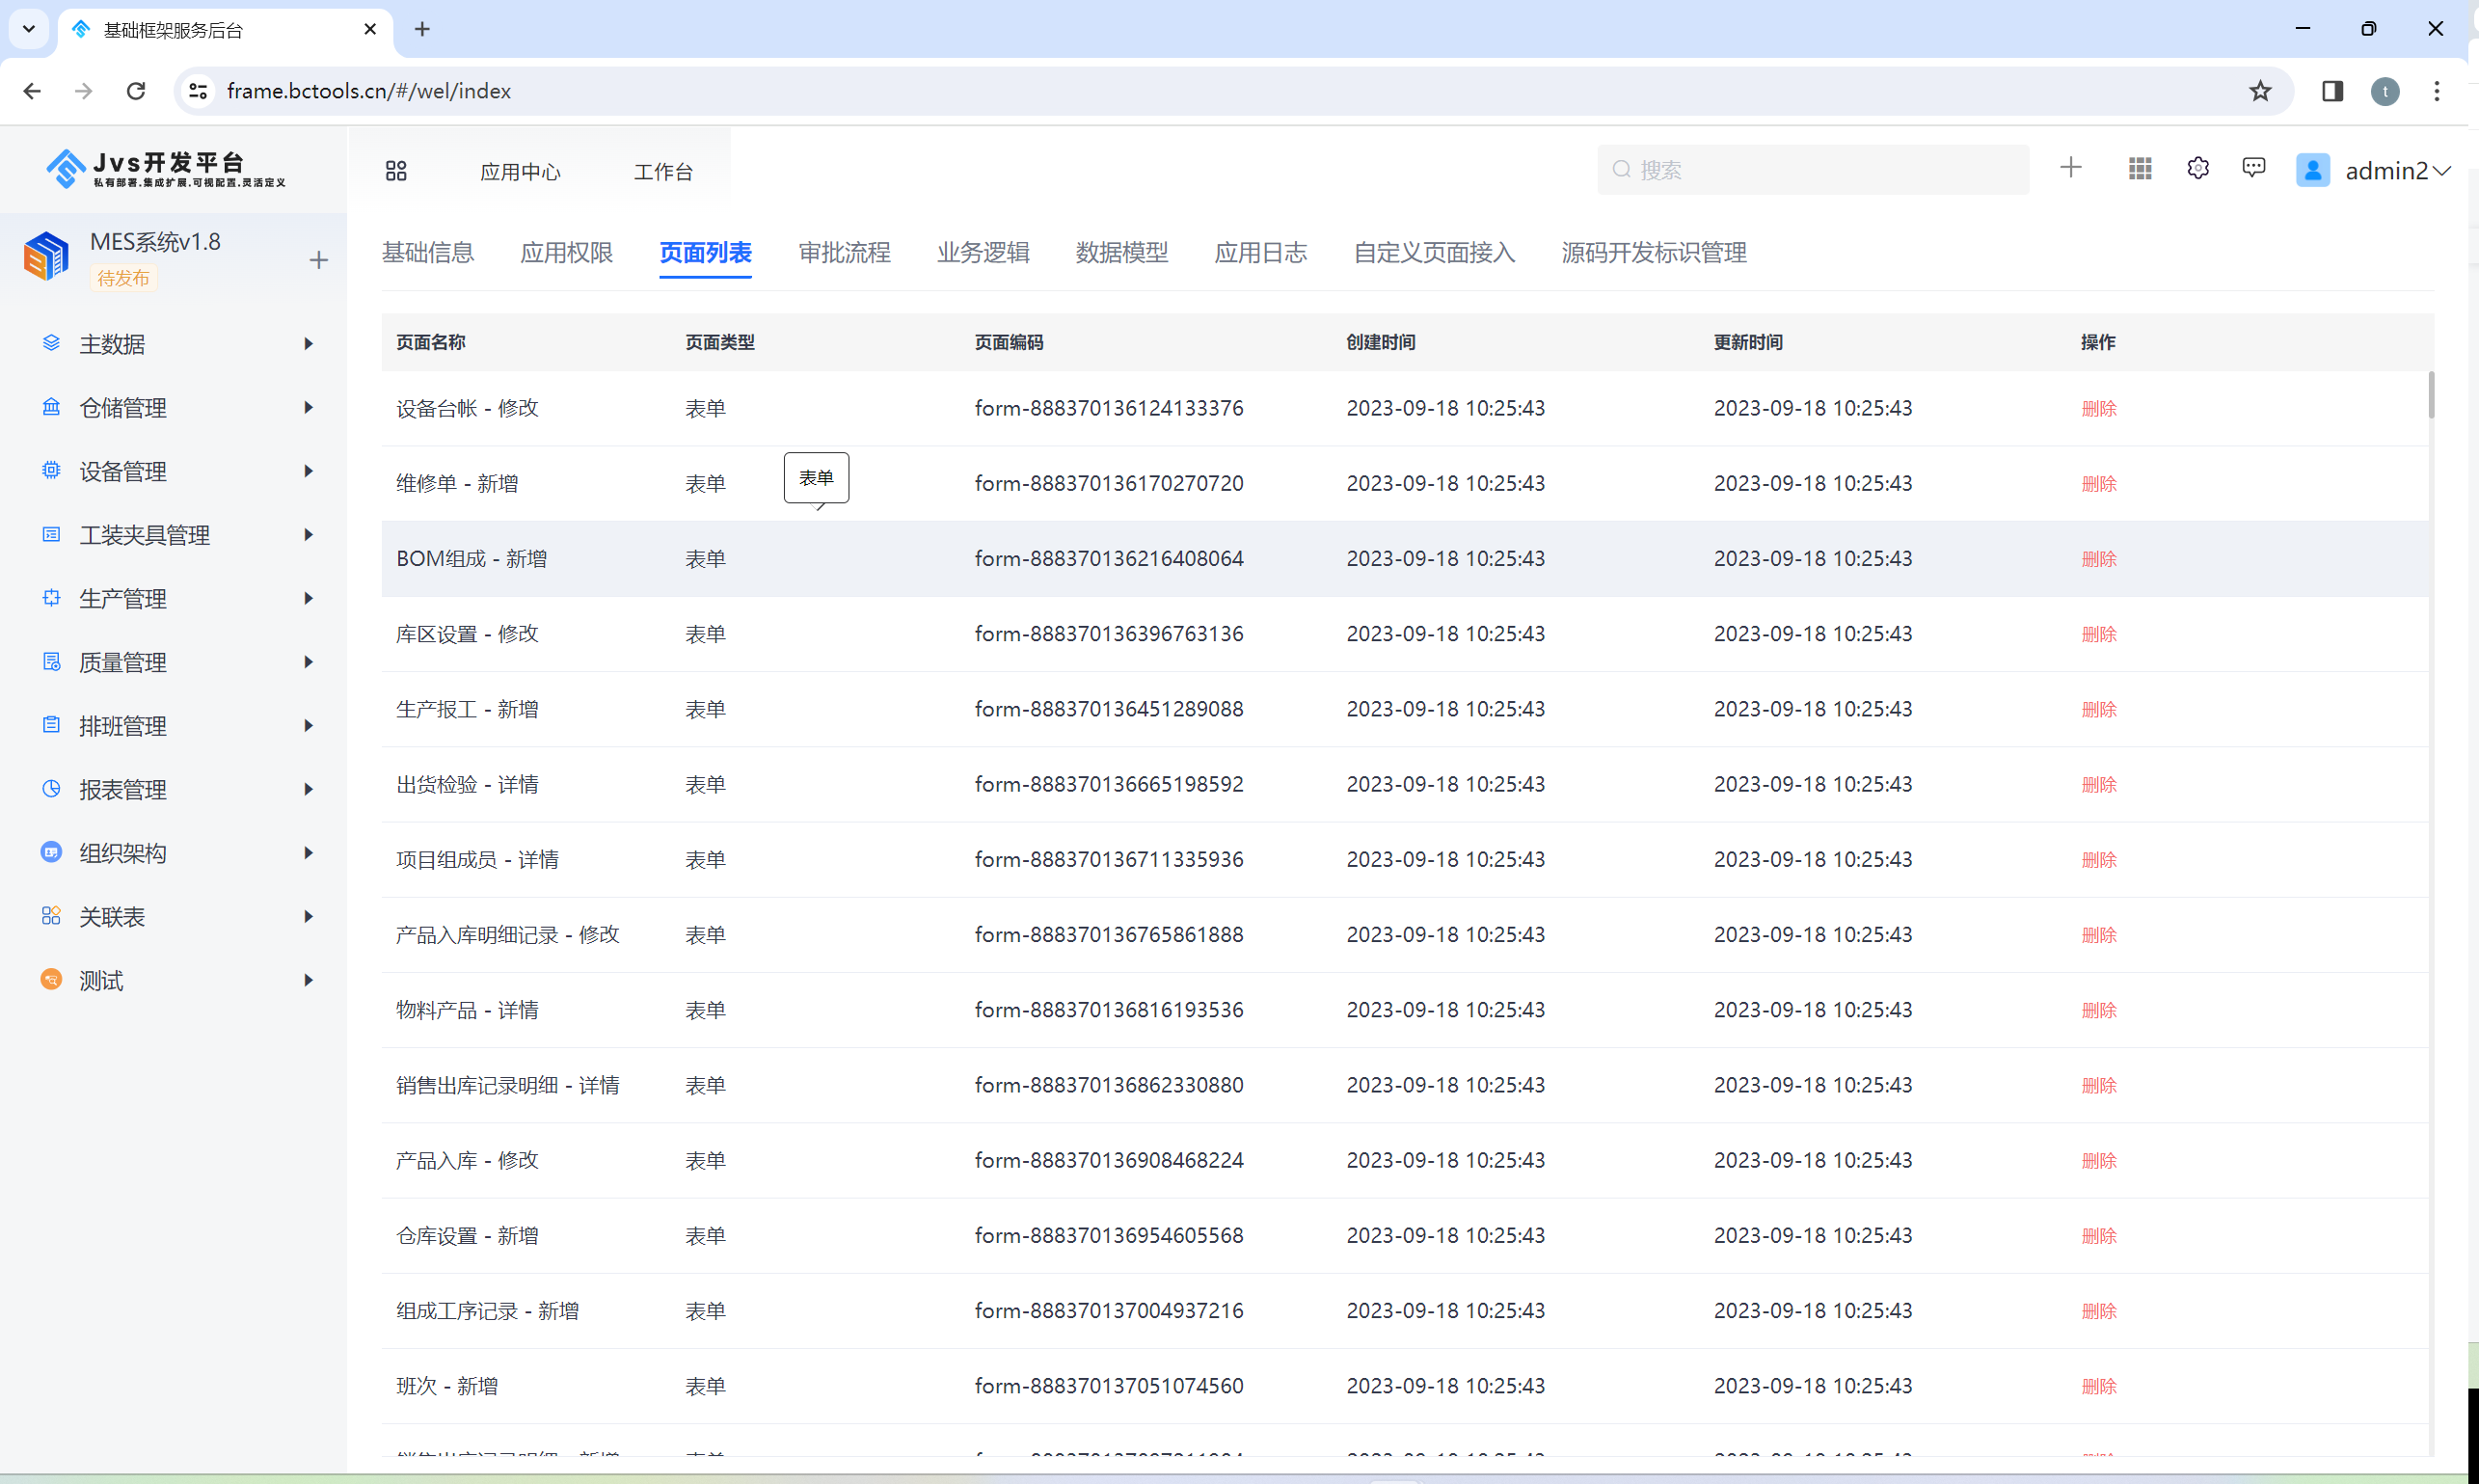Click the 质量管理 sidebar icon
This screenshot has height=1484, width=2479.
51,661
